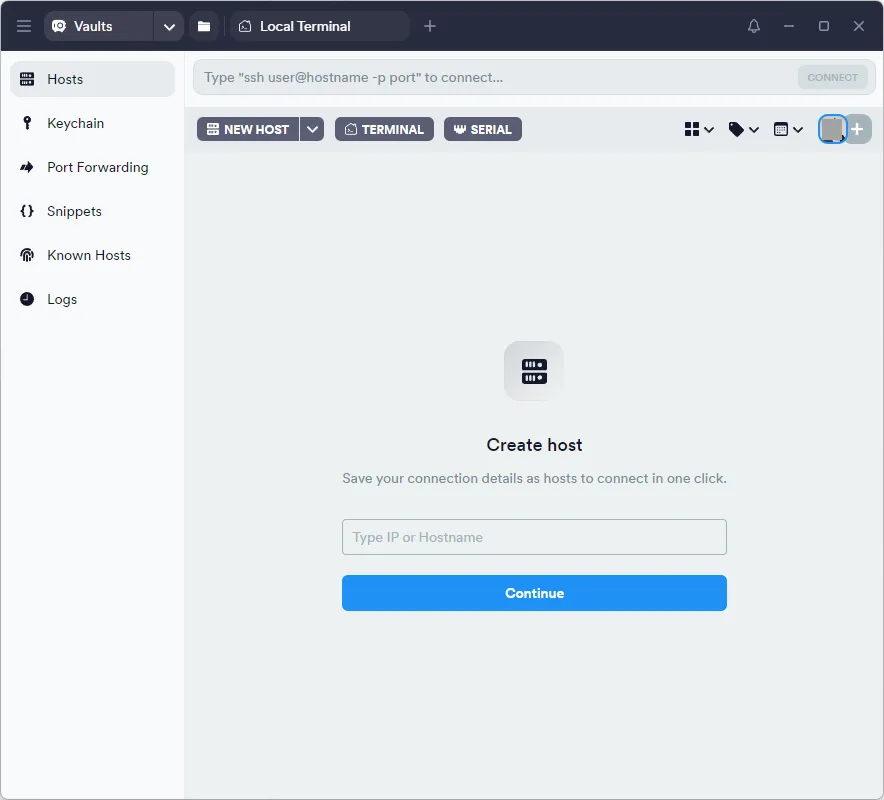Open the sort order dropdown
This screenshot has height=800, width=884.
tap(788, 130)
